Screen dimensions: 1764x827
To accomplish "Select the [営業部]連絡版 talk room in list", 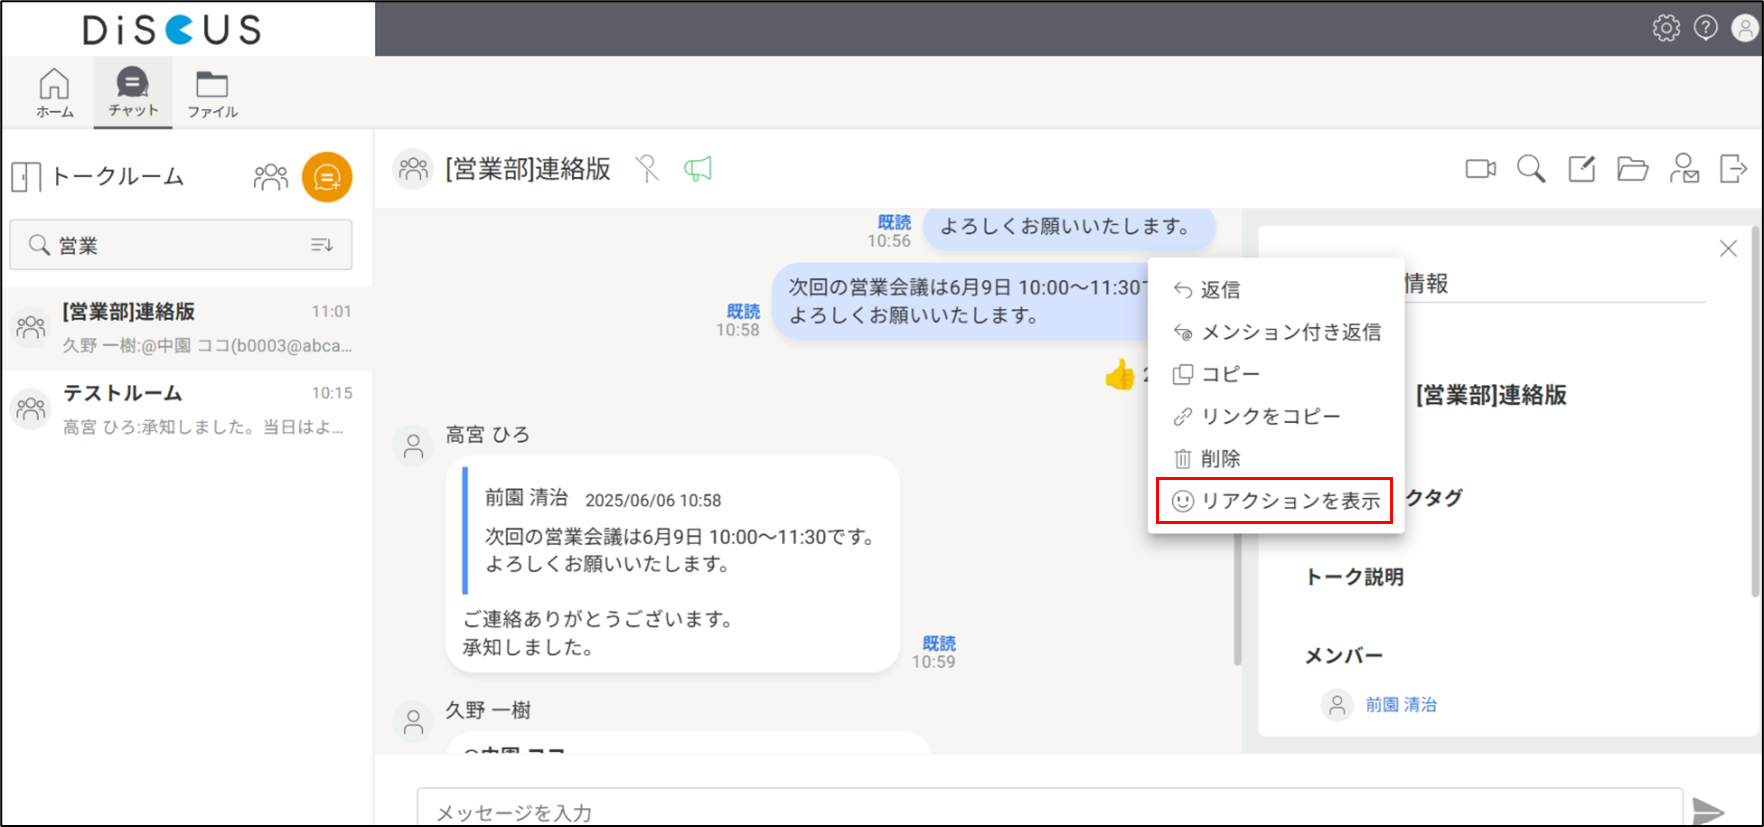I will (x=186, y=328).
